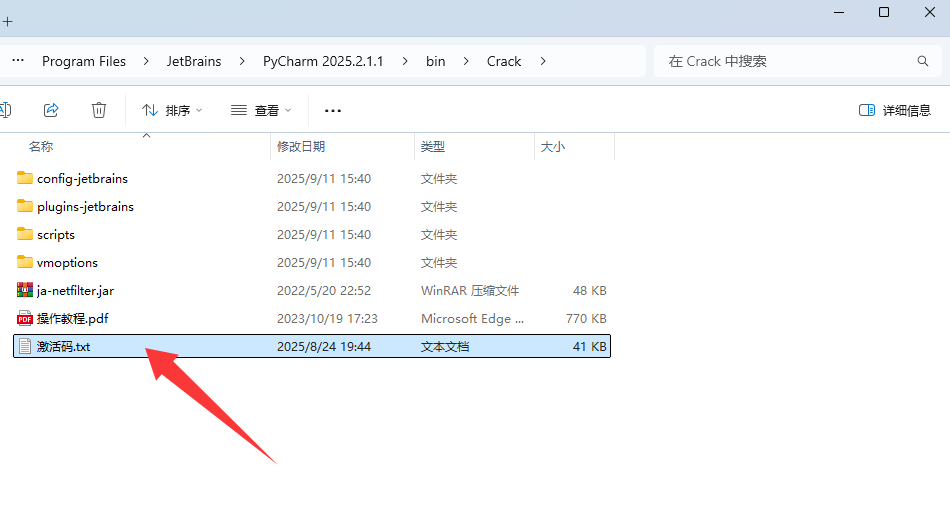This screenshot has width=950, height=511.
Task: Click 41 KB size cell
Action: (590, 346)
